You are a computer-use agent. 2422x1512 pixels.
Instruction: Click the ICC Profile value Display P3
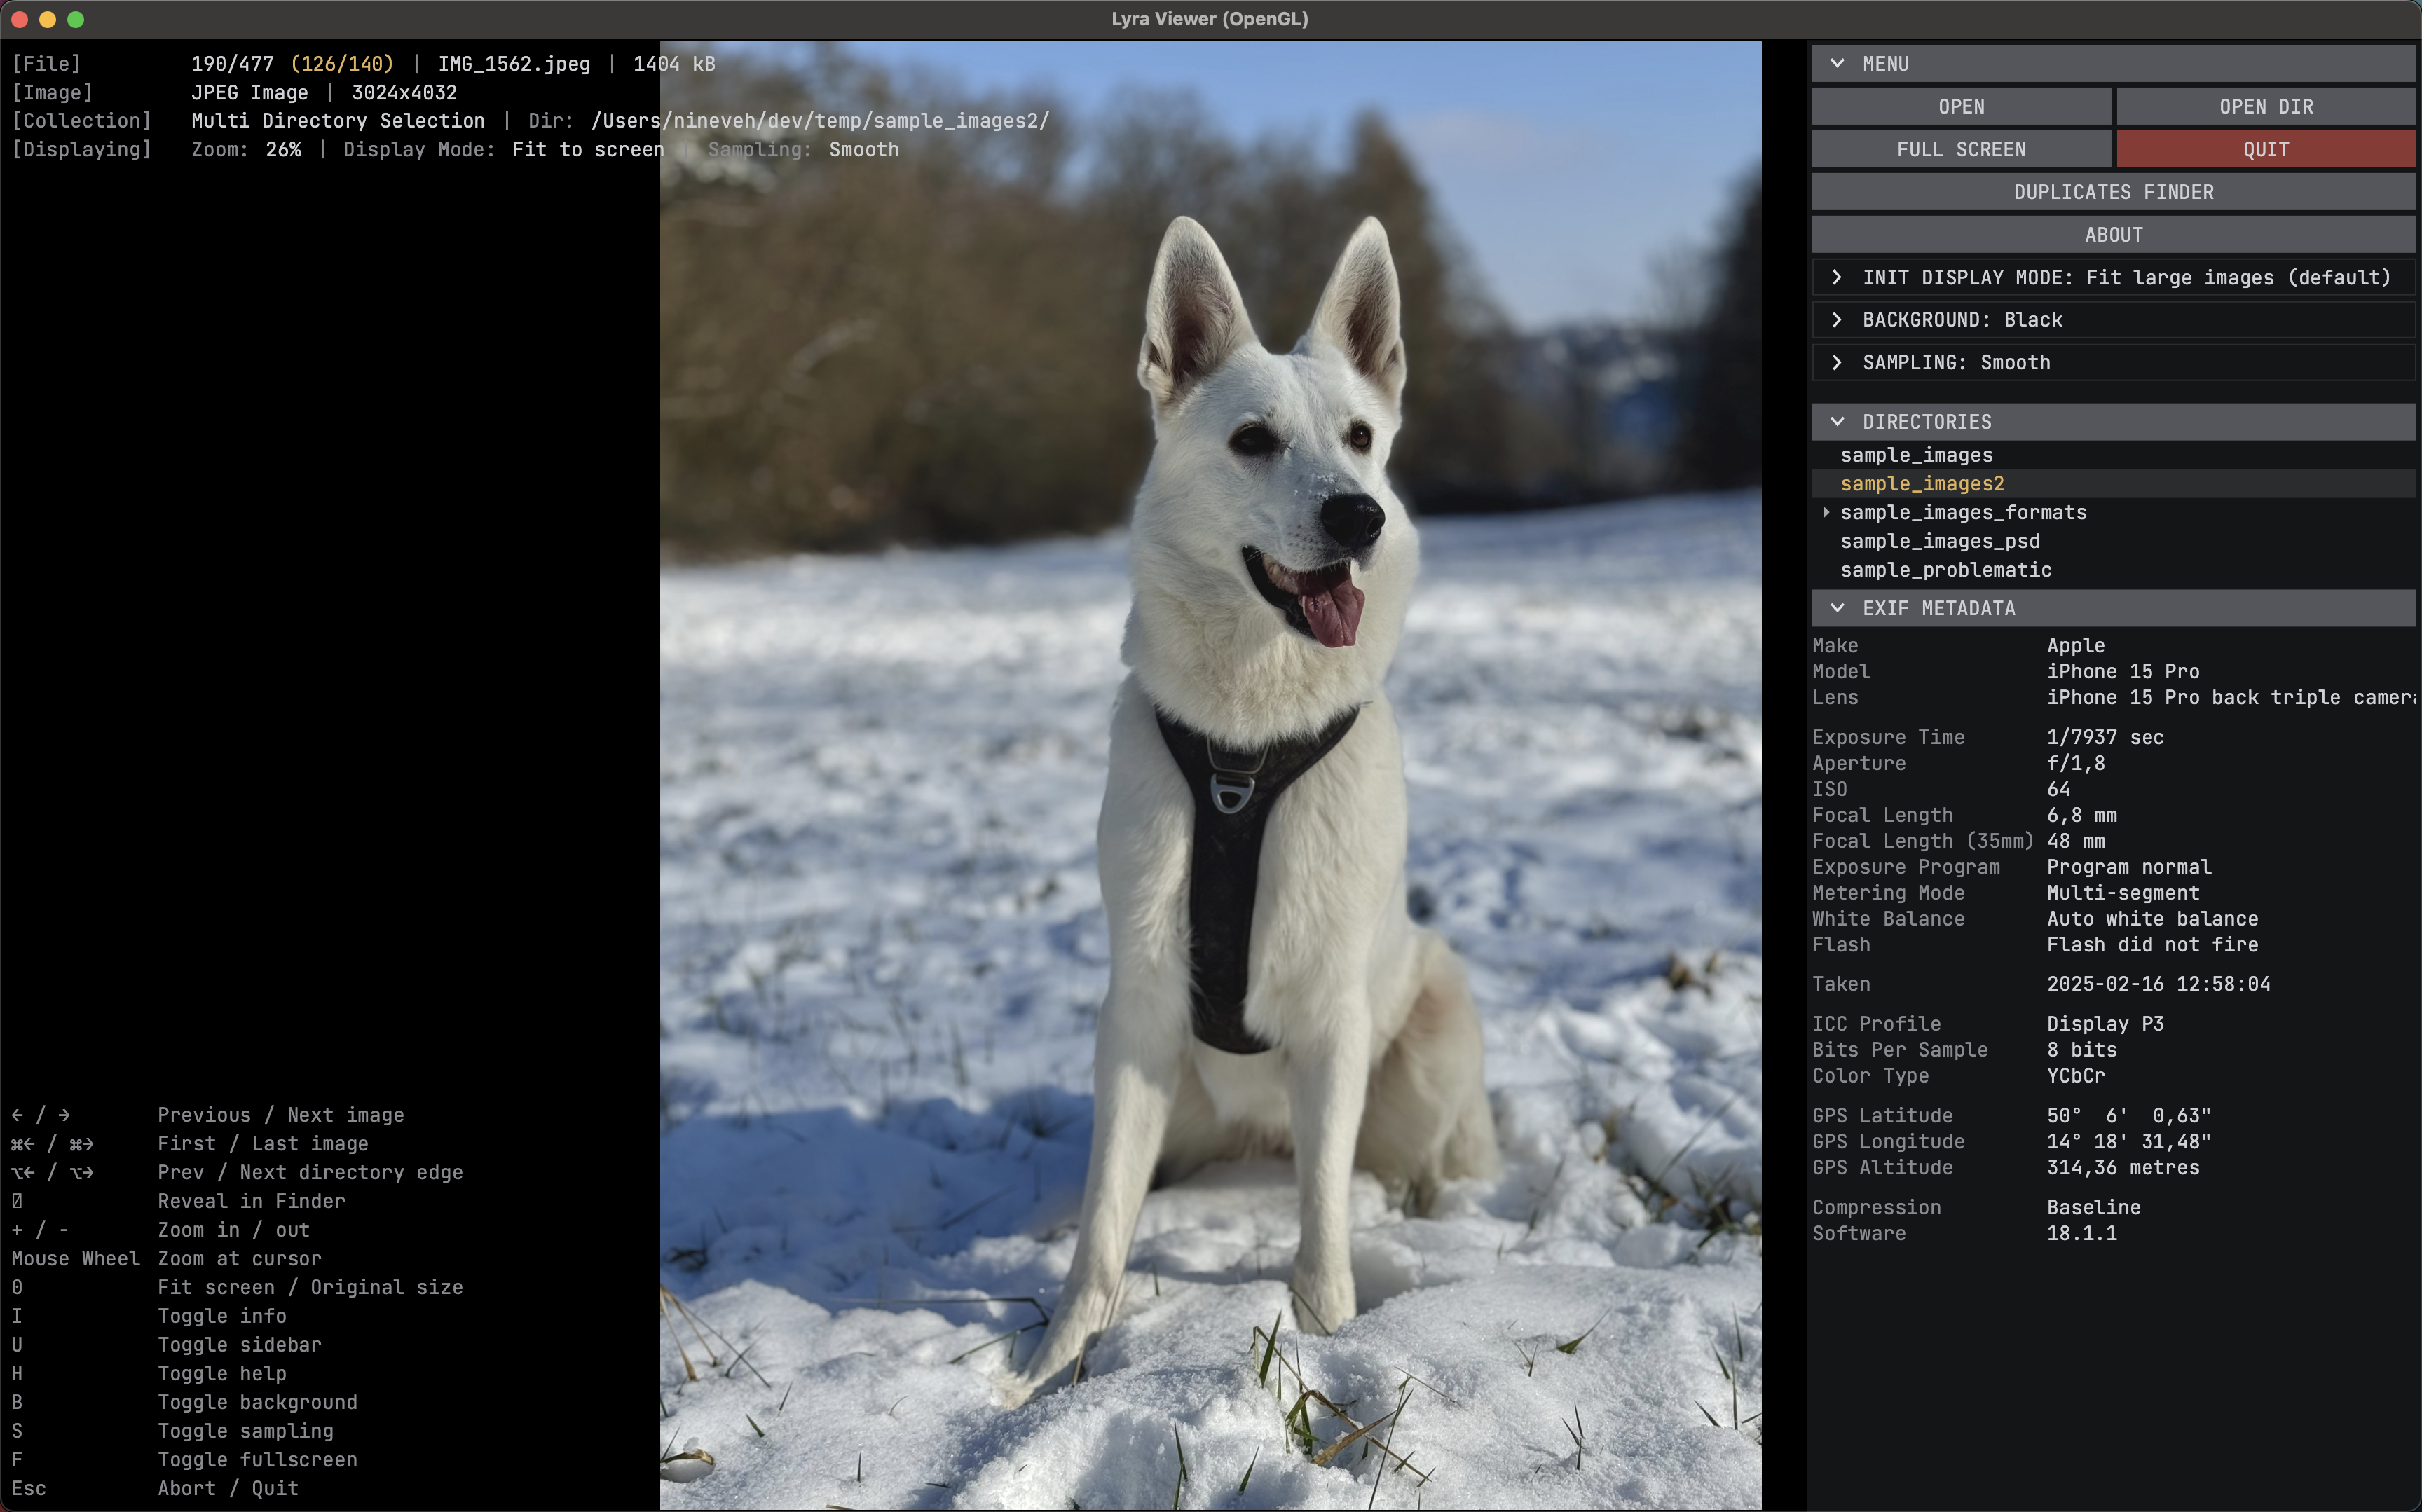coord(2105,1024)
